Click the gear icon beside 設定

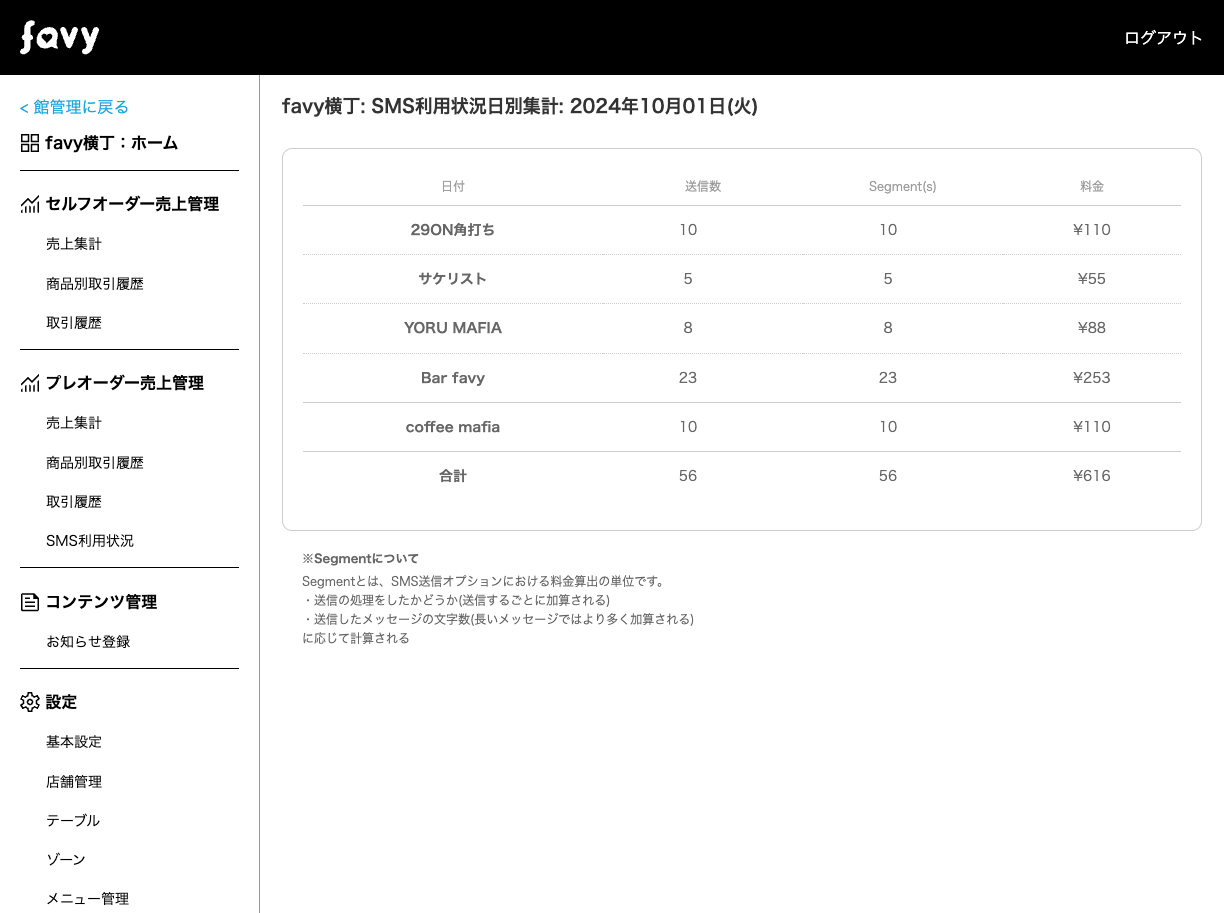pyautogui.click(x=30, y=702)
